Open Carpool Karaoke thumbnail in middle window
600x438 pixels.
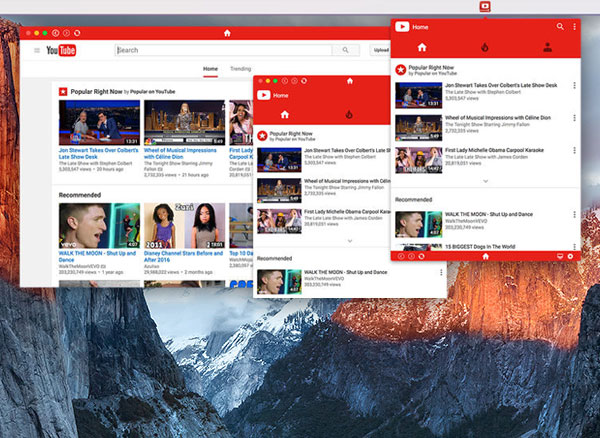pyautogui.click(x=279, y=221)
